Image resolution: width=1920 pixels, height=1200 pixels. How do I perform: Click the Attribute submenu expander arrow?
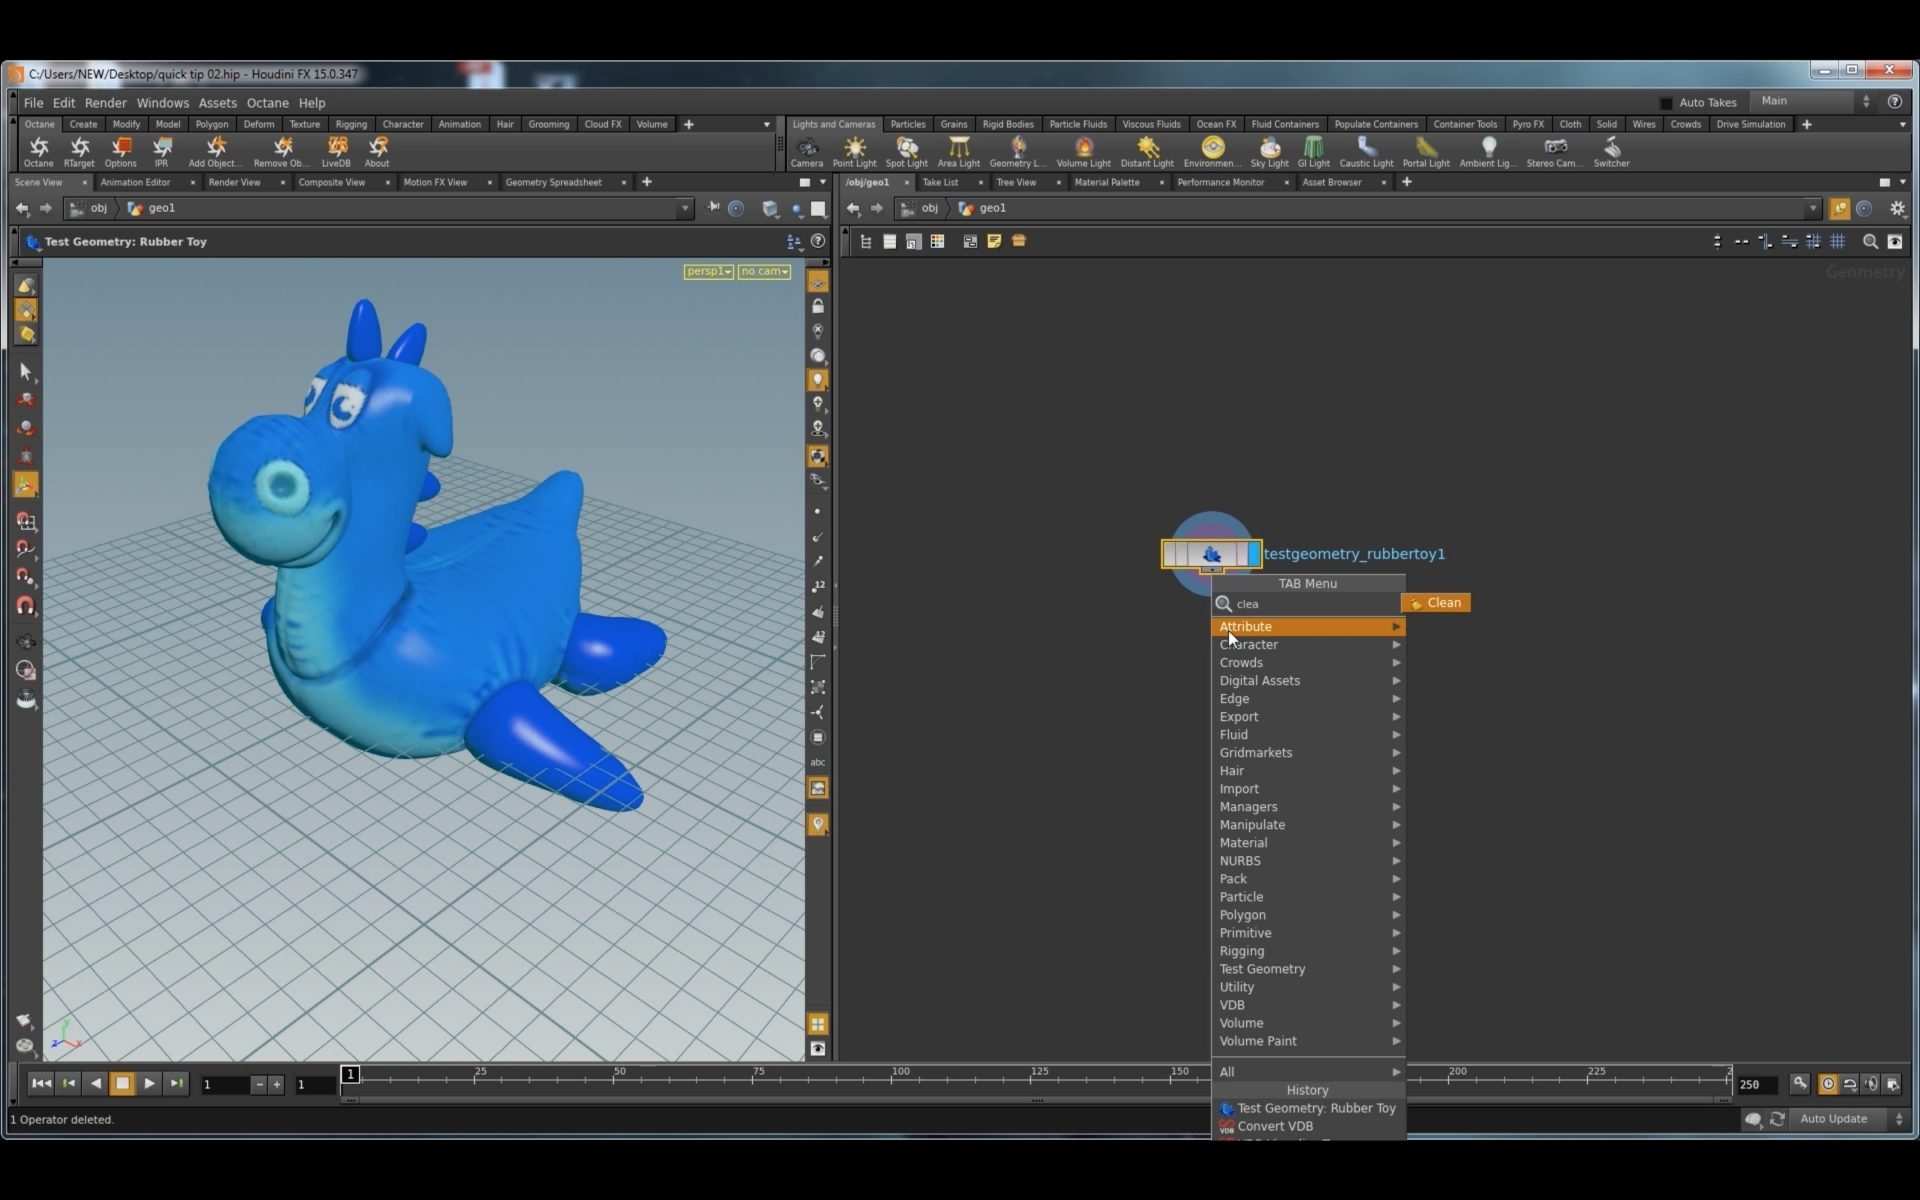[x=1395, y=626]
